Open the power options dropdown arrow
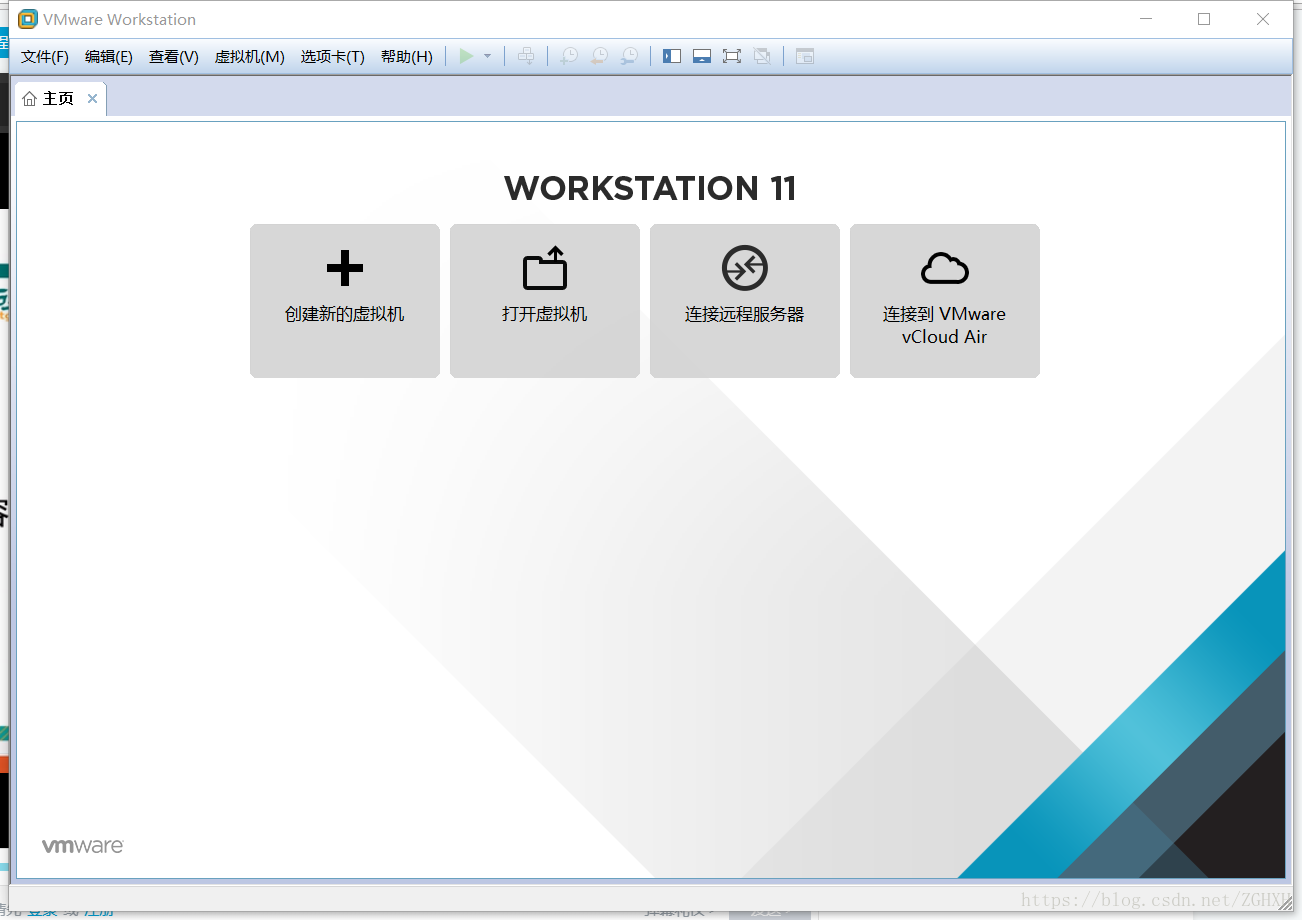This screenshot has height=920, width=1302. point(488,56)
